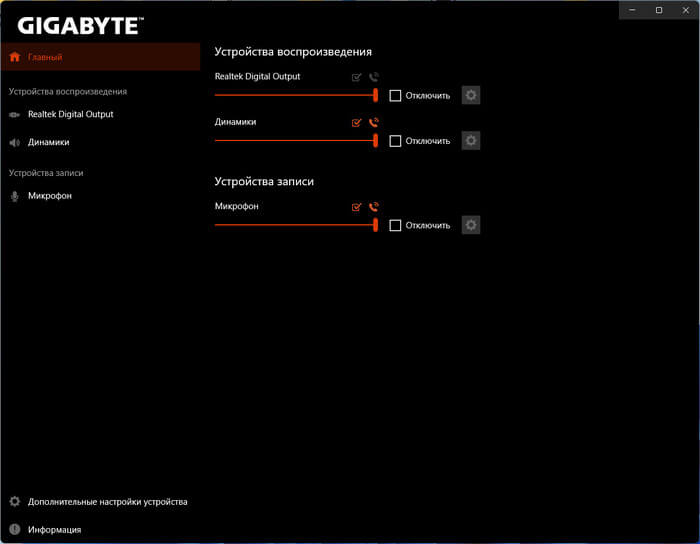
Task: Open gear settings for Realtek Digital Output
Action: pyautogui.click(x=471, y=96)
